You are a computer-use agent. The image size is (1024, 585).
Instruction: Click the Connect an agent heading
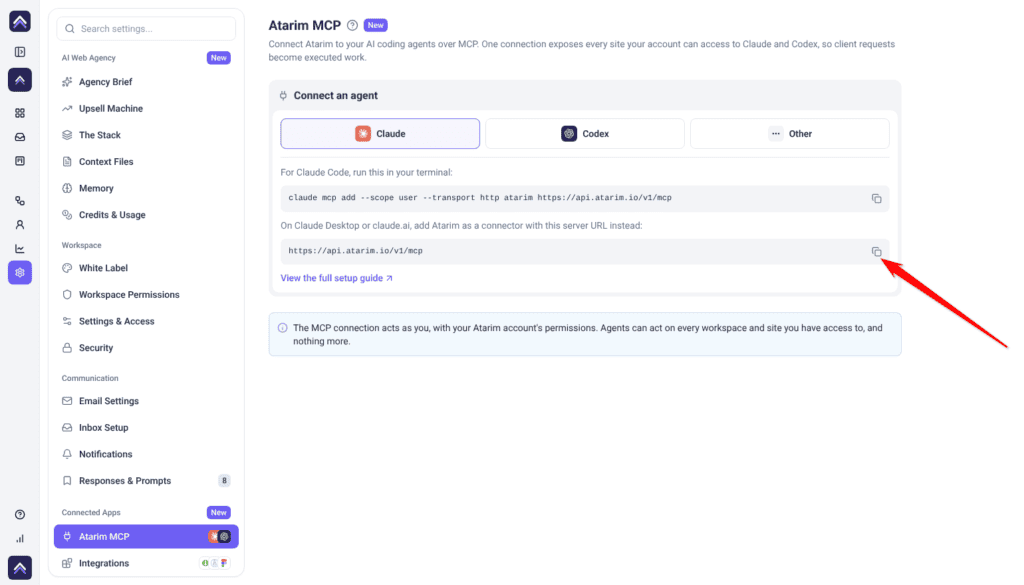[x=336, y=95]
